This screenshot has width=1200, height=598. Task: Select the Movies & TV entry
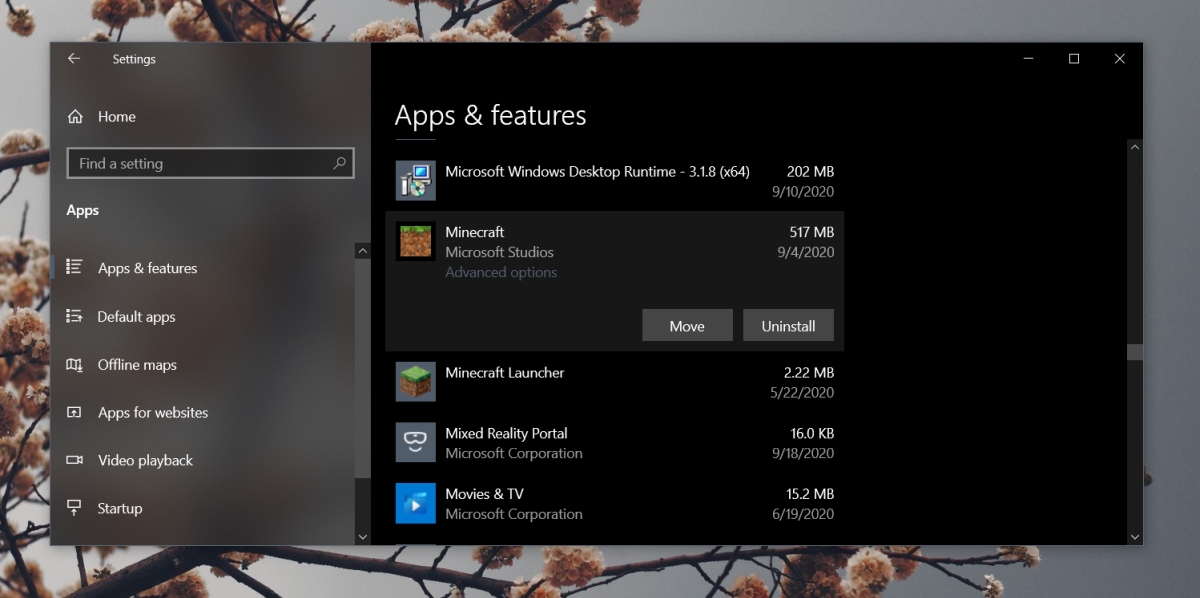pyautogui.click(x=614, y=503)
